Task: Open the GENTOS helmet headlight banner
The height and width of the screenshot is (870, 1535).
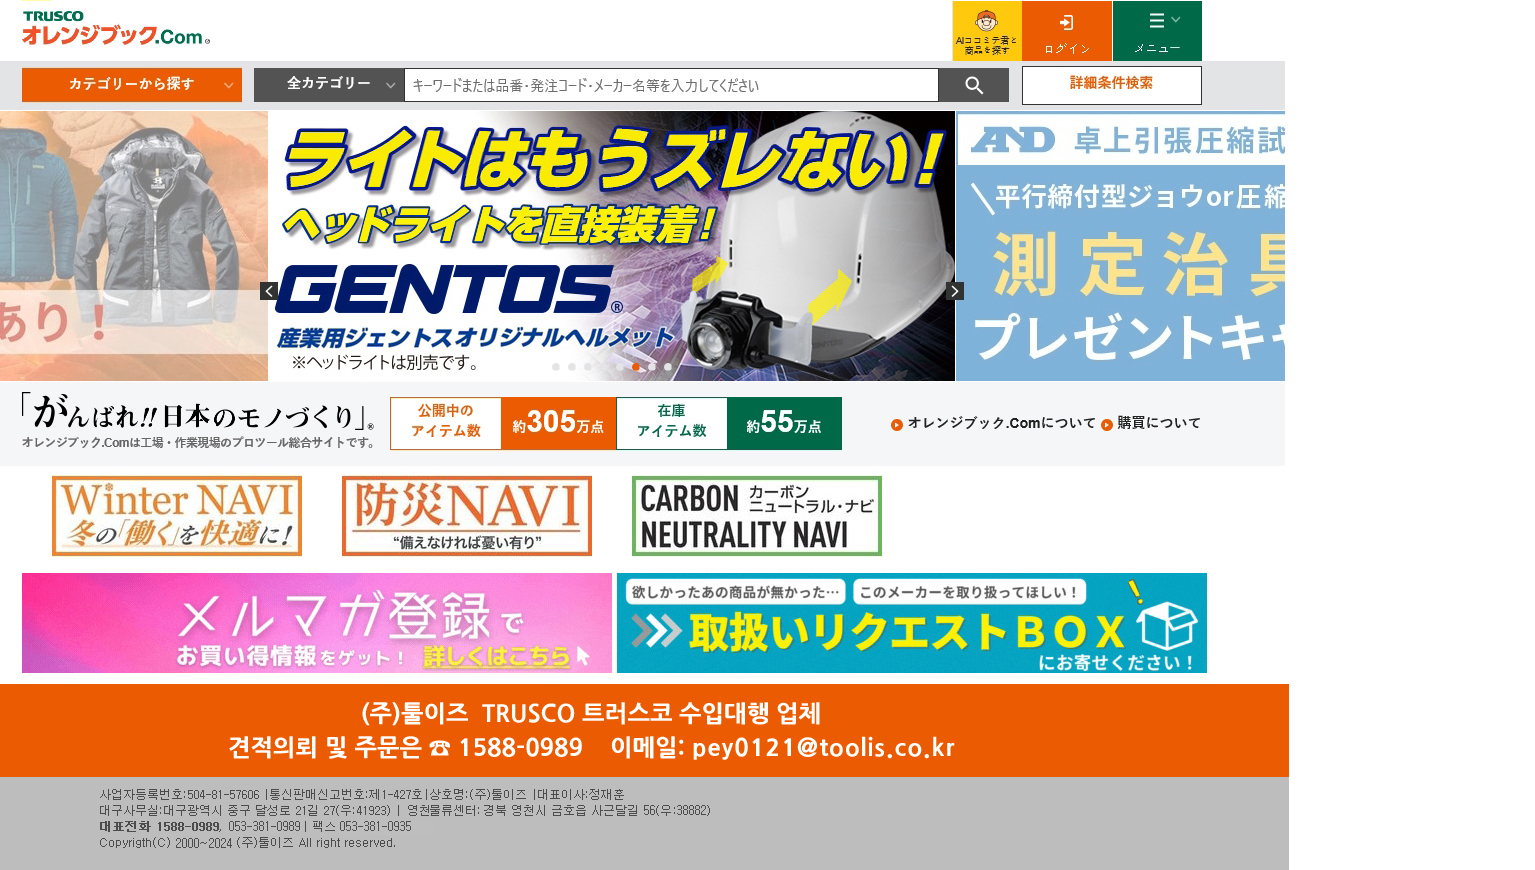Action: [611, 246]
